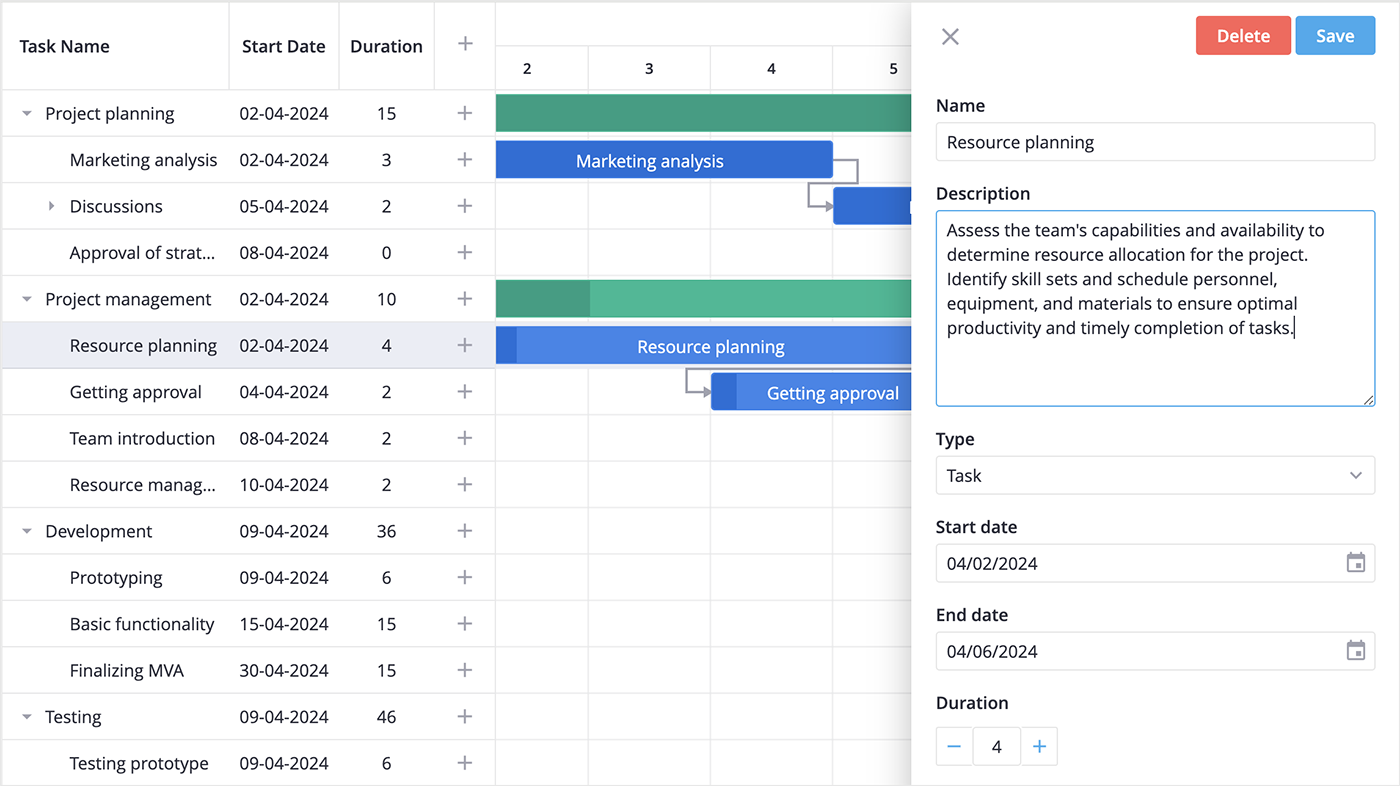Click the day 3 timeline header cell
Screen dimensions: 1400x786
tap(649, 68)
